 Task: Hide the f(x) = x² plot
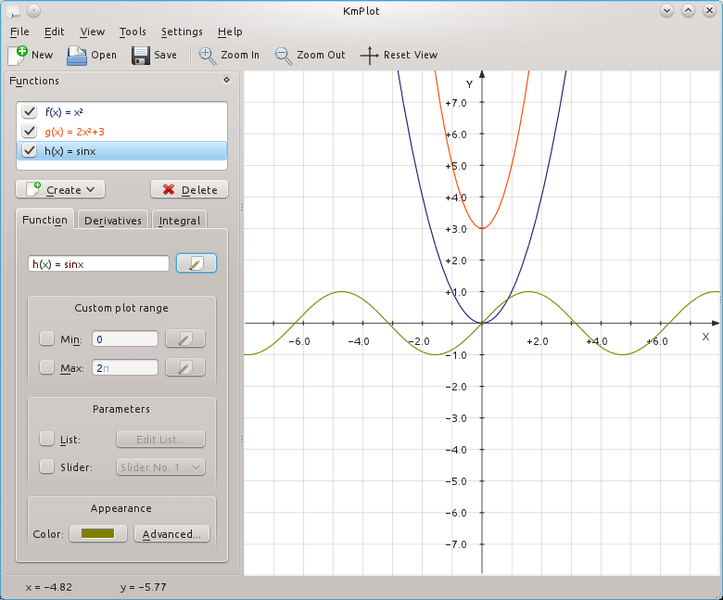click(x=30, y=113)
